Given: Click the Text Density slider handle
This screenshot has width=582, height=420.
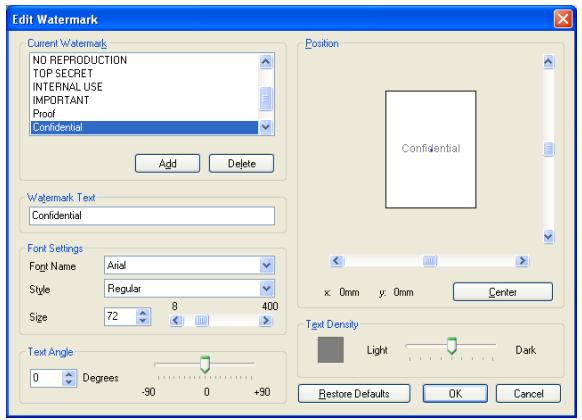Looking at the screenshot, I should pos(452,345).
